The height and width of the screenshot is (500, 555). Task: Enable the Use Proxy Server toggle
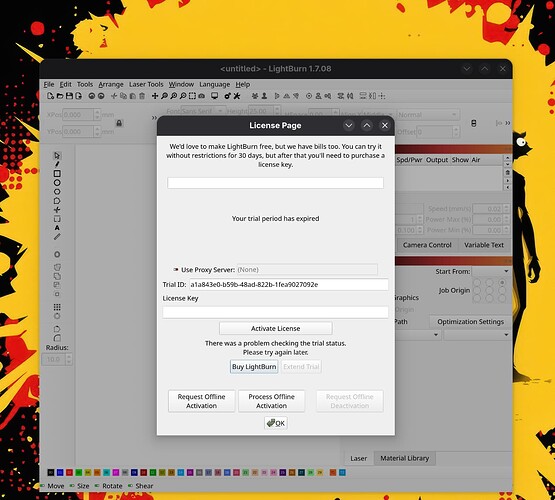(176, 270)
